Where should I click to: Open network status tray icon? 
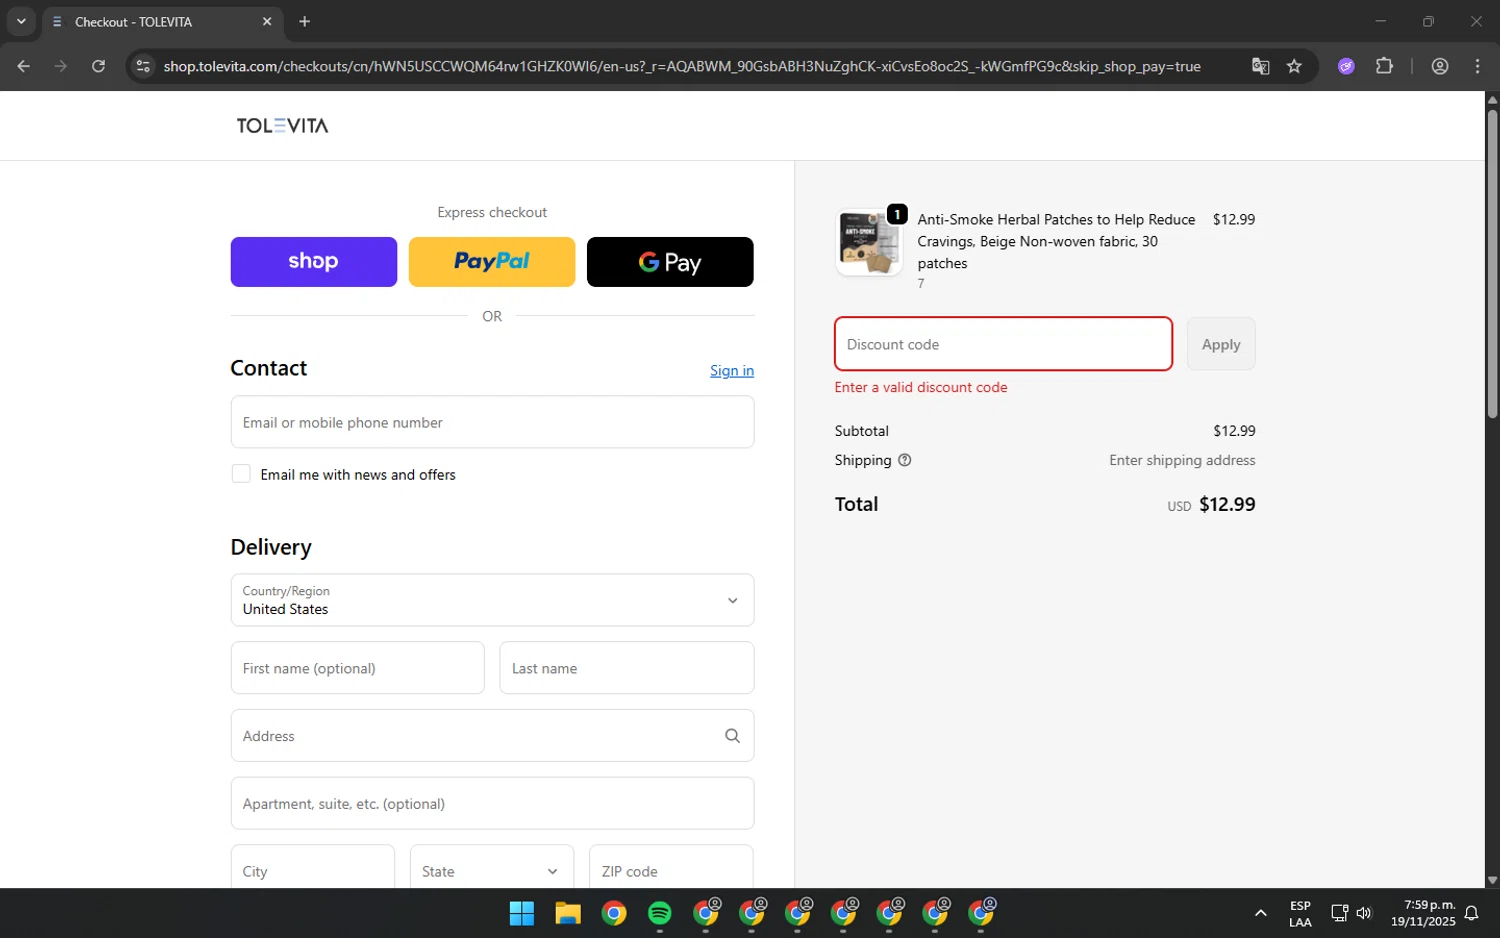pyautogui.click(x=1339, y=912)
